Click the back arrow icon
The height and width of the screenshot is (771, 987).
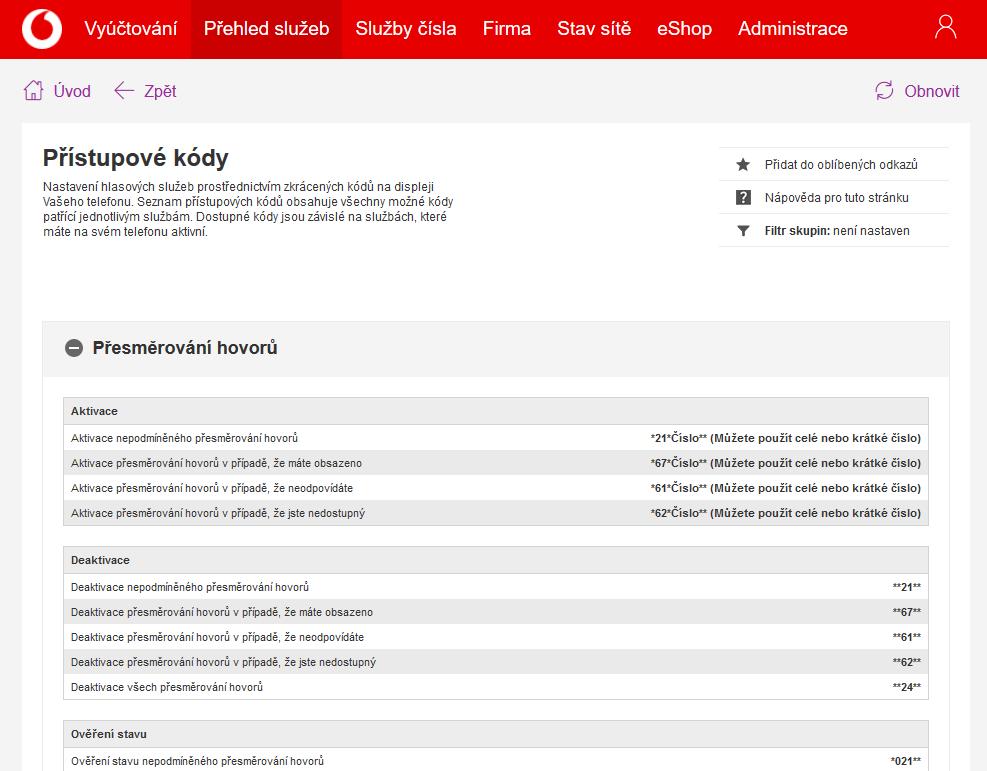[x=124, y=91]
